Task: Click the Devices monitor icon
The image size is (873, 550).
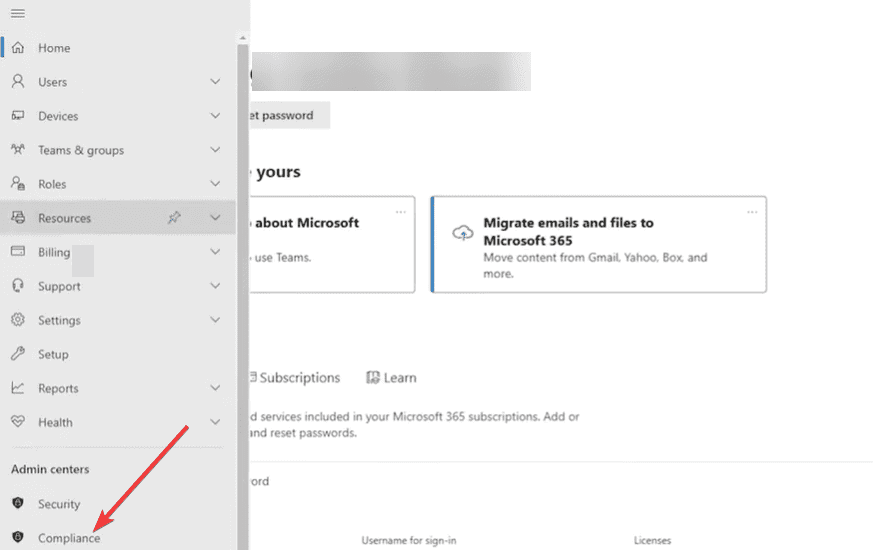Action: pyautogui.click(x=18, y=116)
